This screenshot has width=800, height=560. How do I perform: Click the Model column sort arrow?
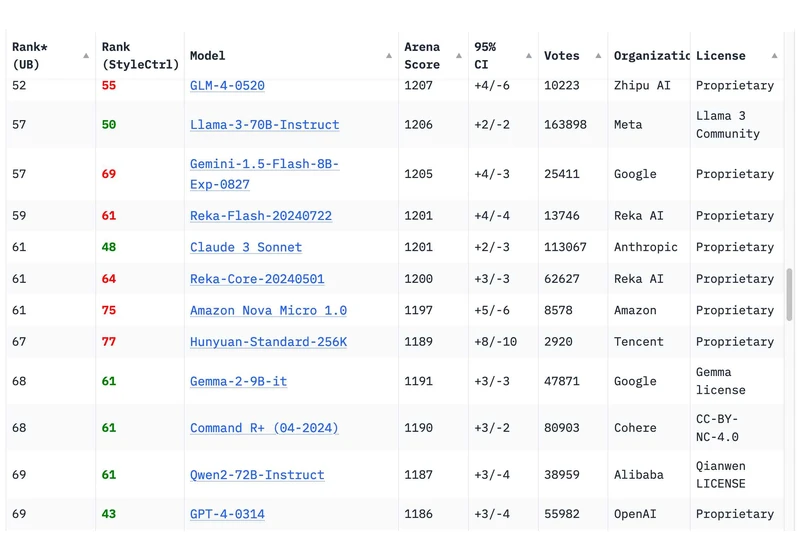[x=389, y=56]
